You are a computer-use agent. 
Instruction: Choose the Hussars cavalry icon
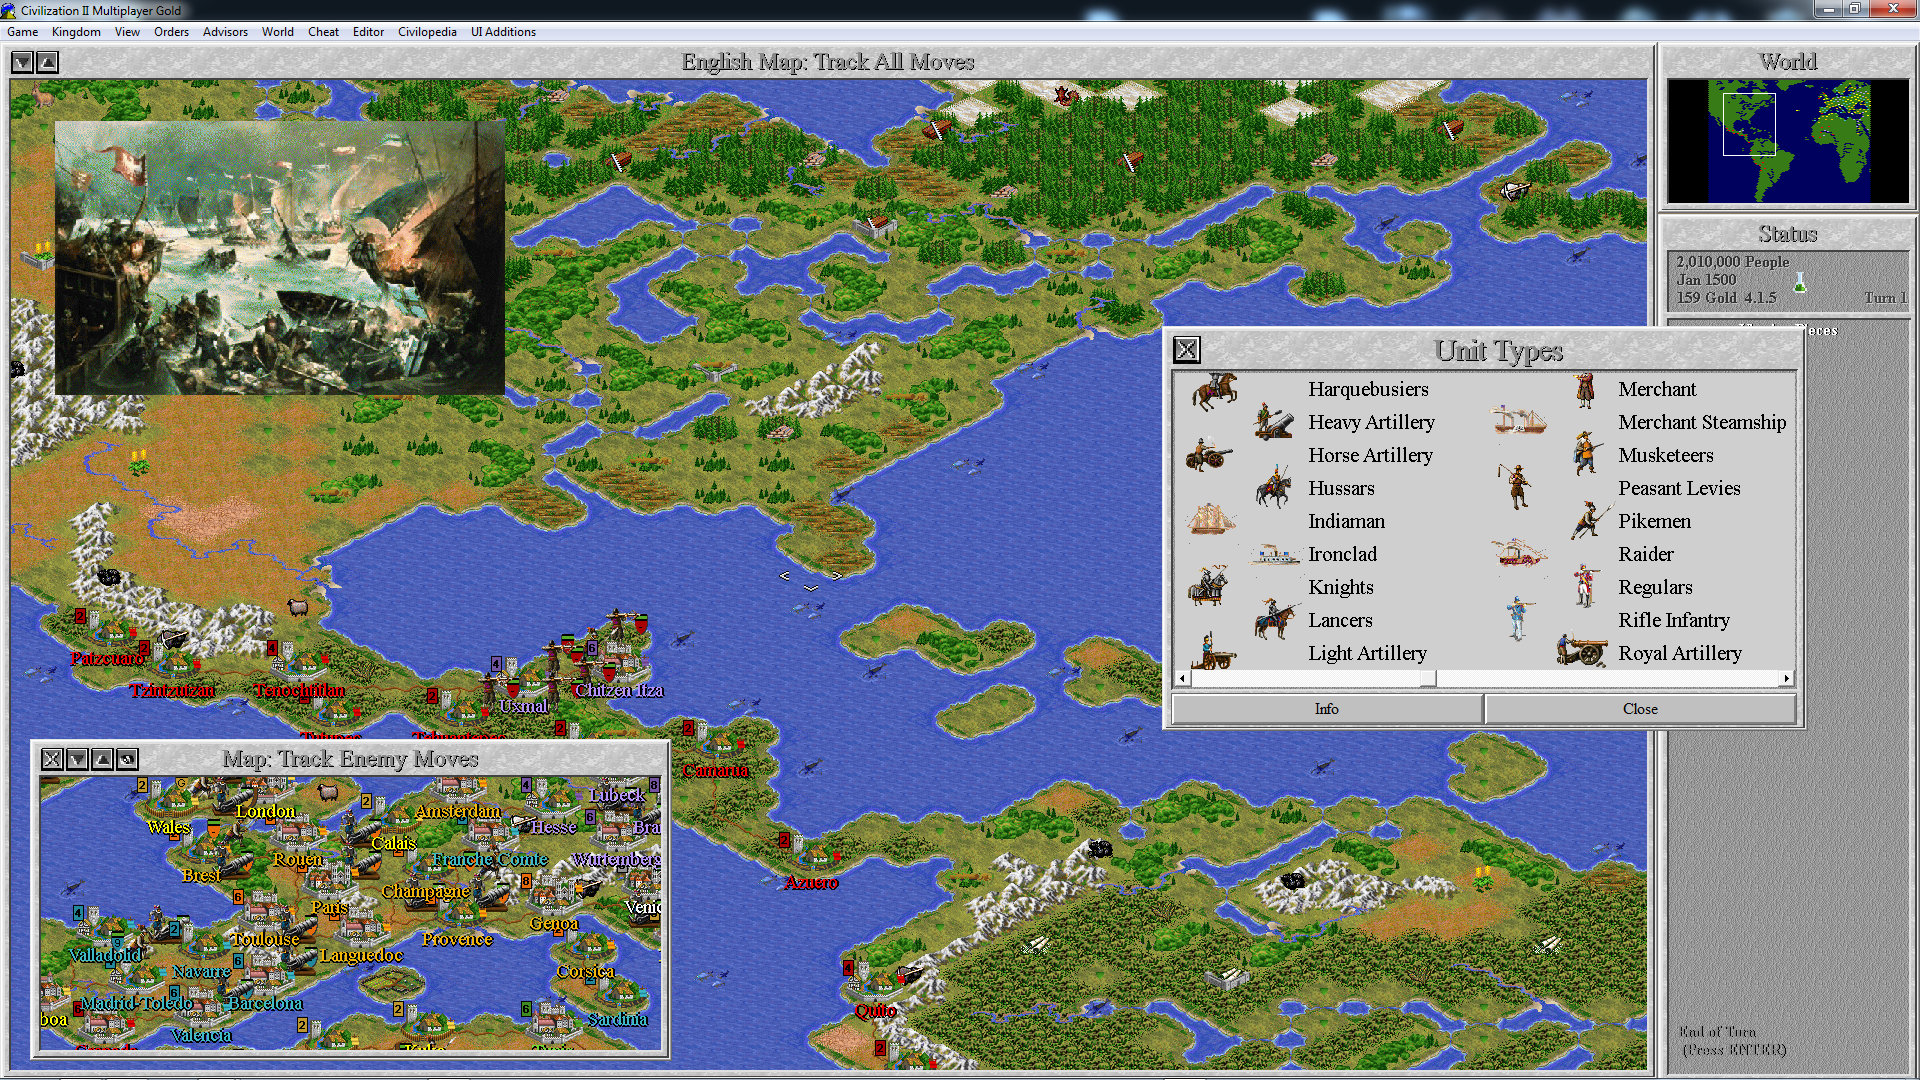1274,488
